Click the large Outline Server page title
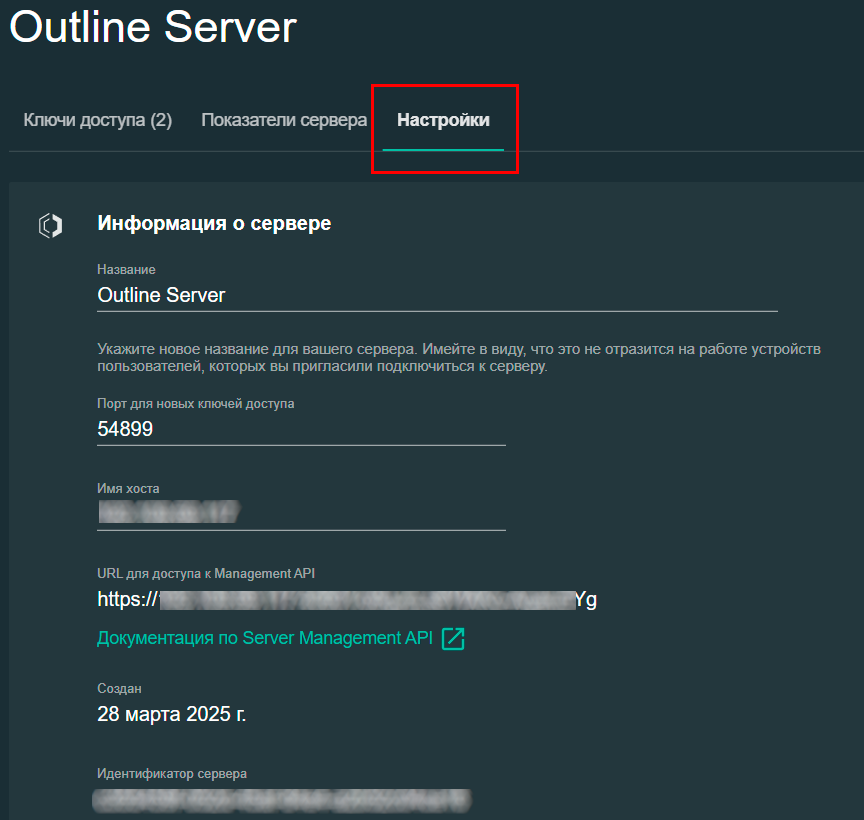 (153, 27)
